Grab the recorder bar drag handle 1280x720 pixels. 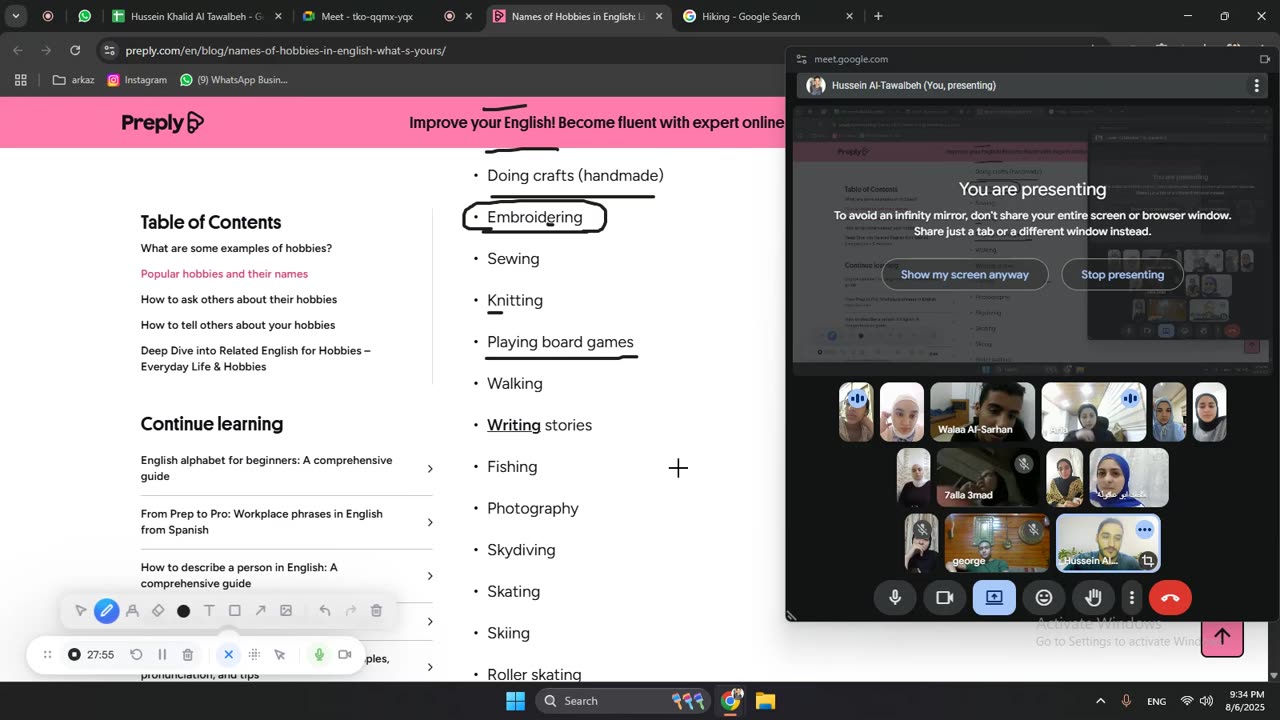(47, 655)
